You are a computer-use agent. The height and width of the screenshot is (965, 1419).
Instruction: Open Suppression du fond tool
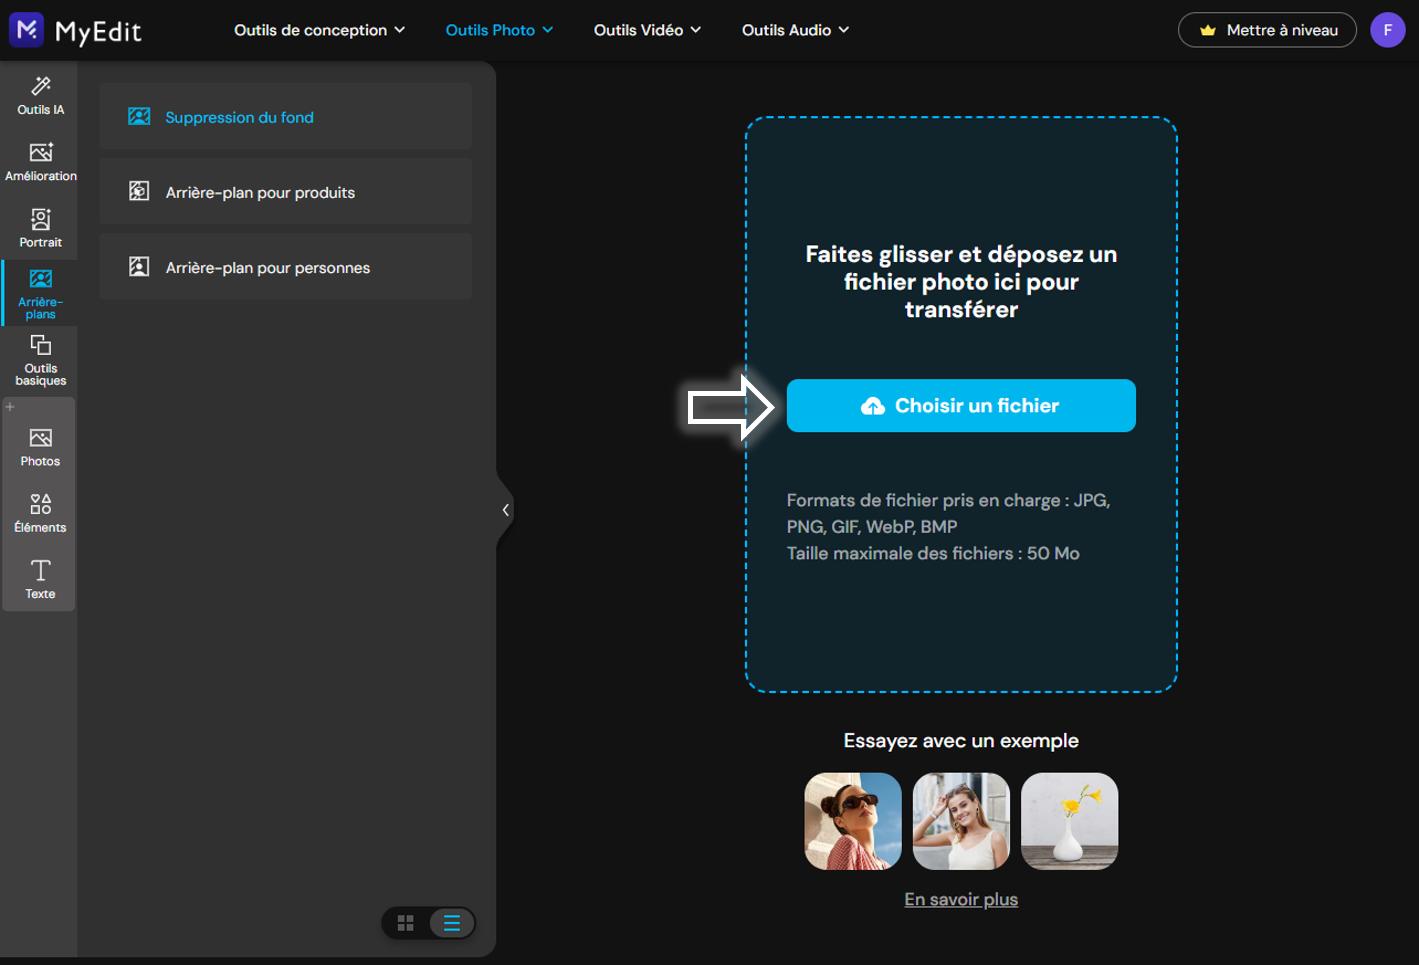click(285, 116)
